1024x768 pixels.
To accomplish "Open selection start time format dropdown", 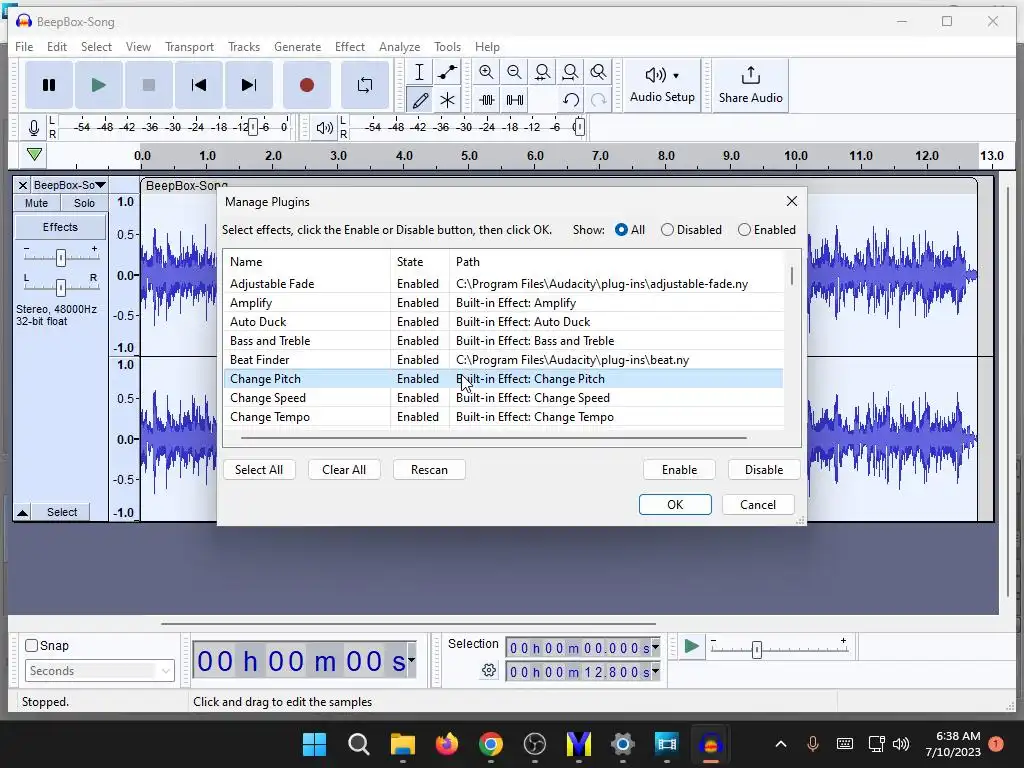I will [x=655, y=647].
